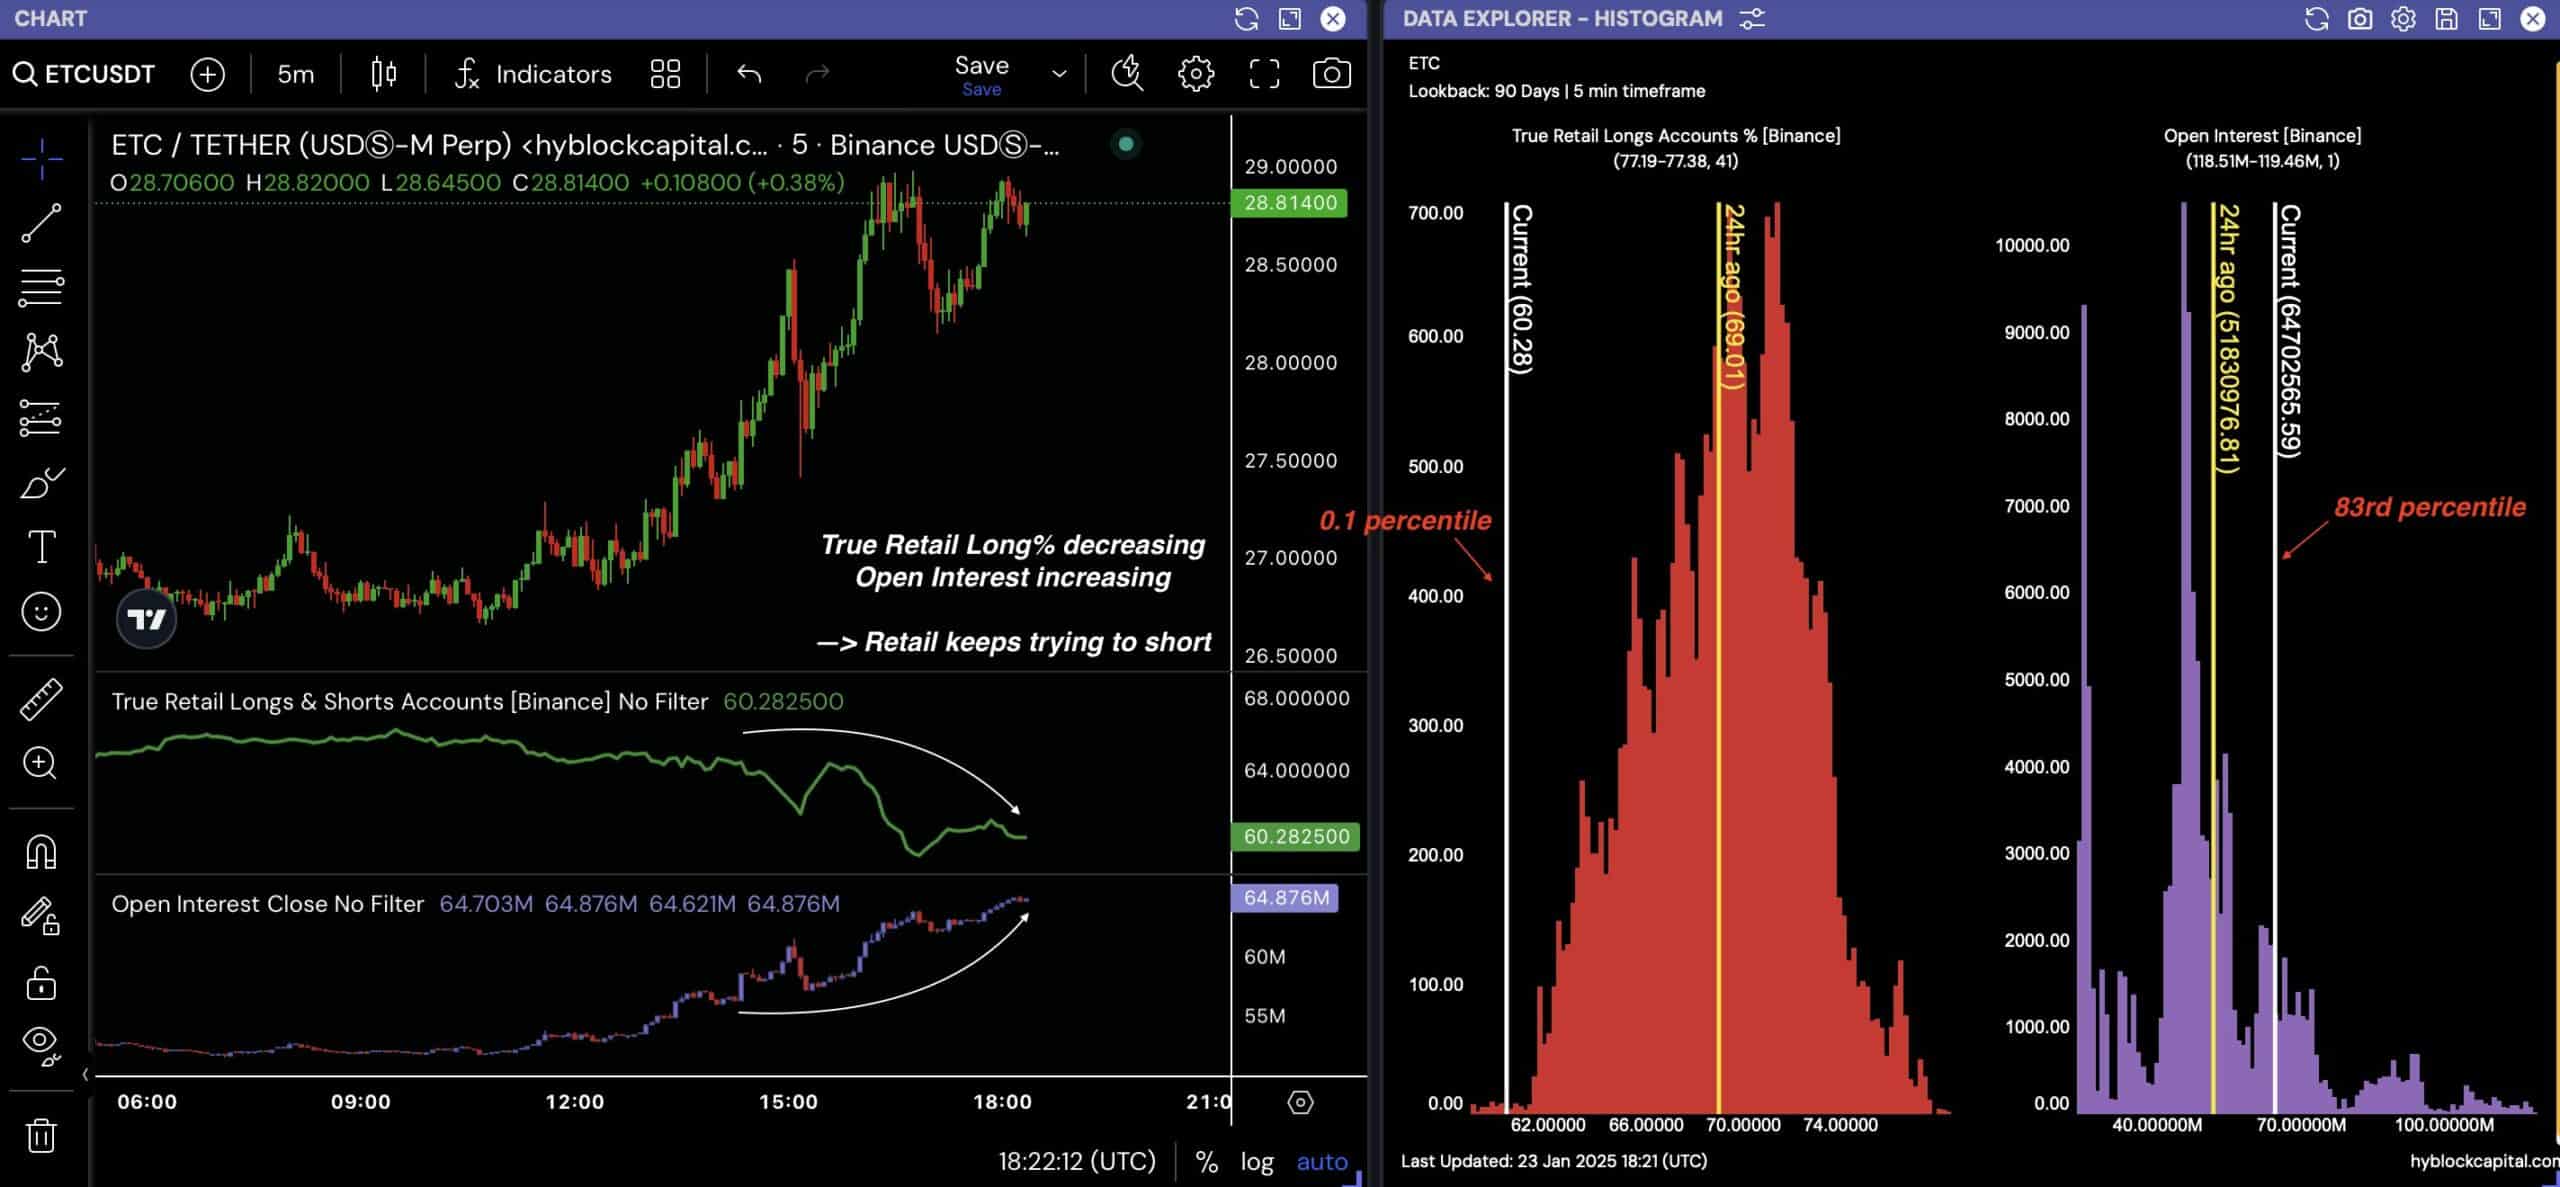Collapse the left drawing toolbar arrow

pos(85,1074)
